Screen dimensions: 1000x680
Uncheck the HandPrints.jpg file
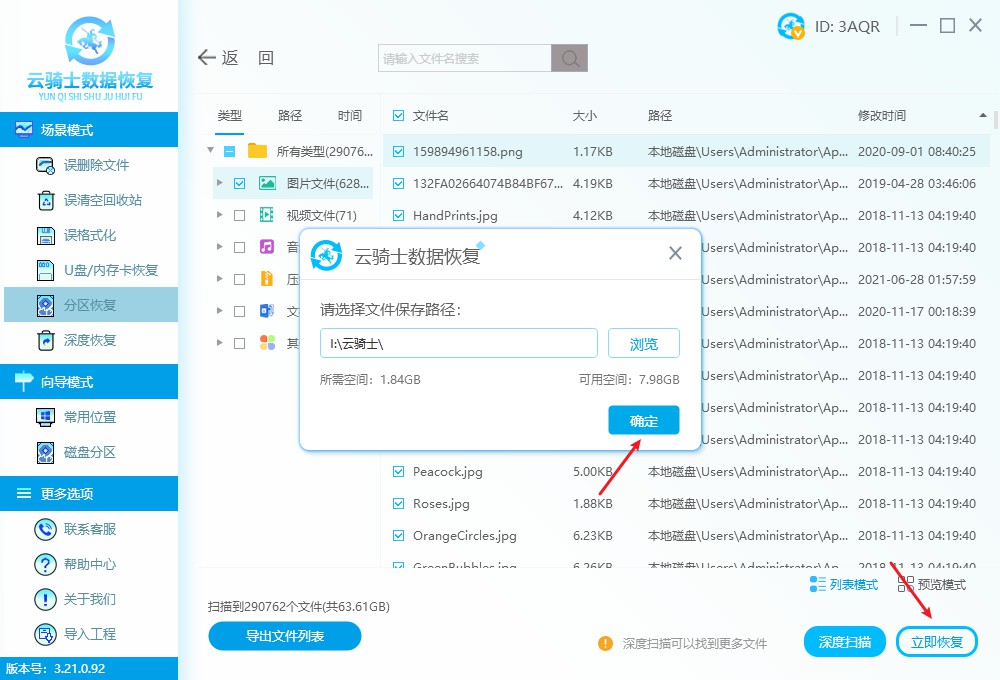[396, 215]
